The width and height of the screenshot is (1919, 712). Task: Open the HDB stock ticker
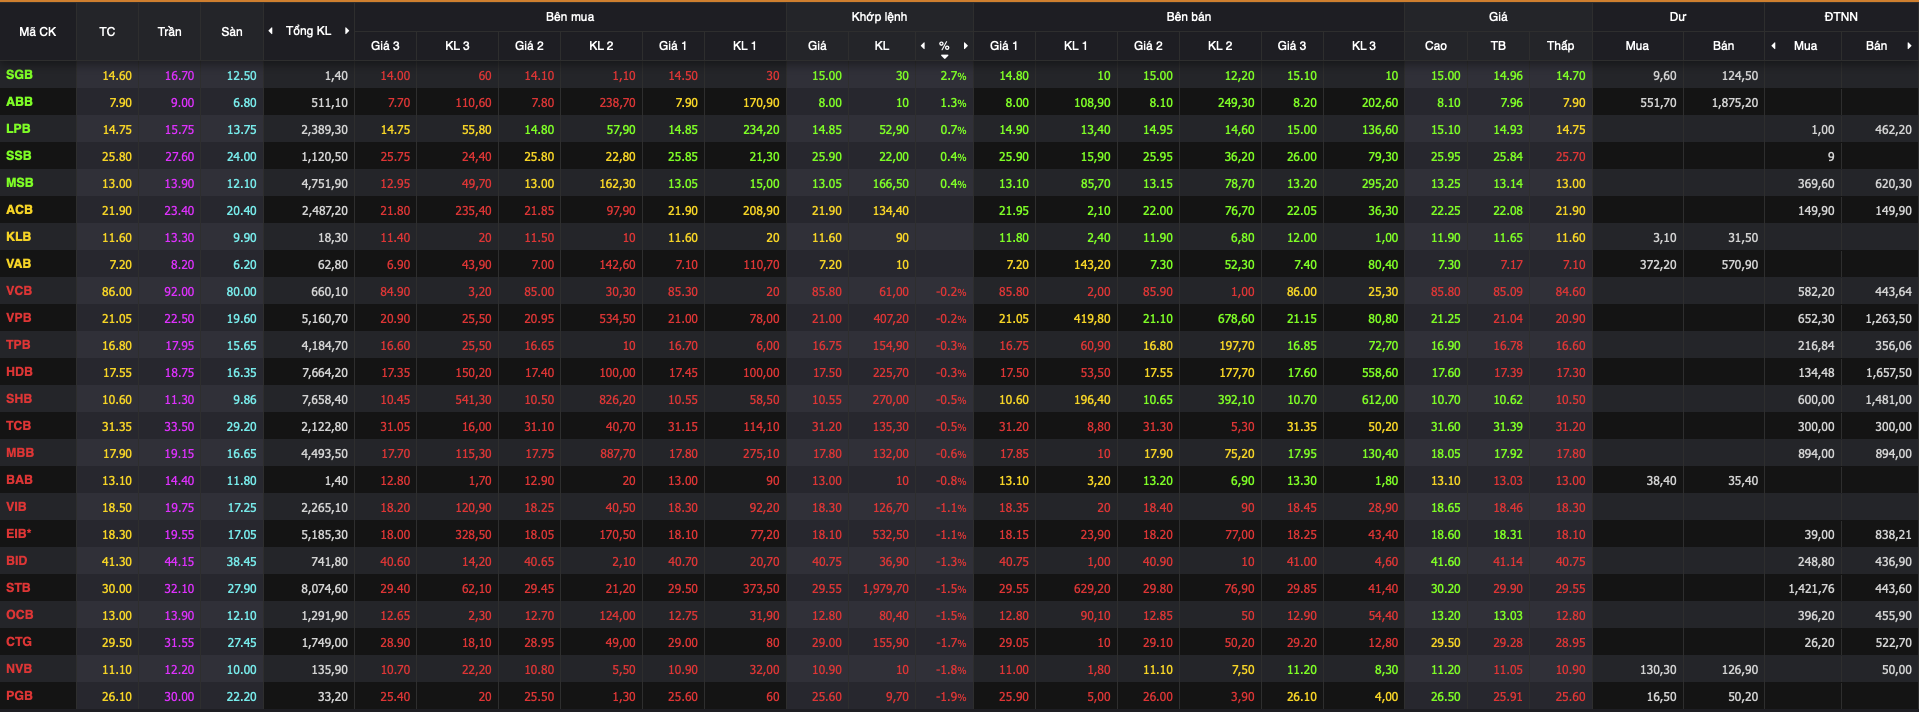(19, 372)
